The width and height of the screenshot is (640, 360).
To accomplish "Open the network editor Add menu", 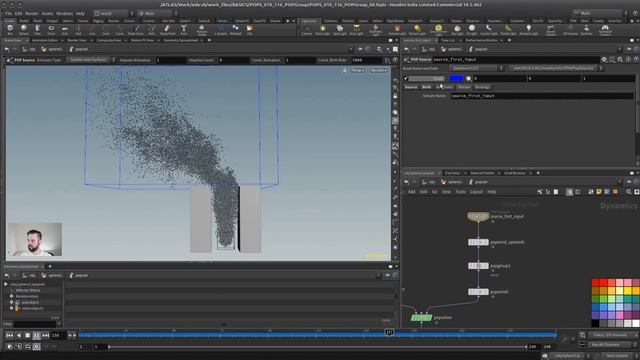I will [x=411, y=192].
